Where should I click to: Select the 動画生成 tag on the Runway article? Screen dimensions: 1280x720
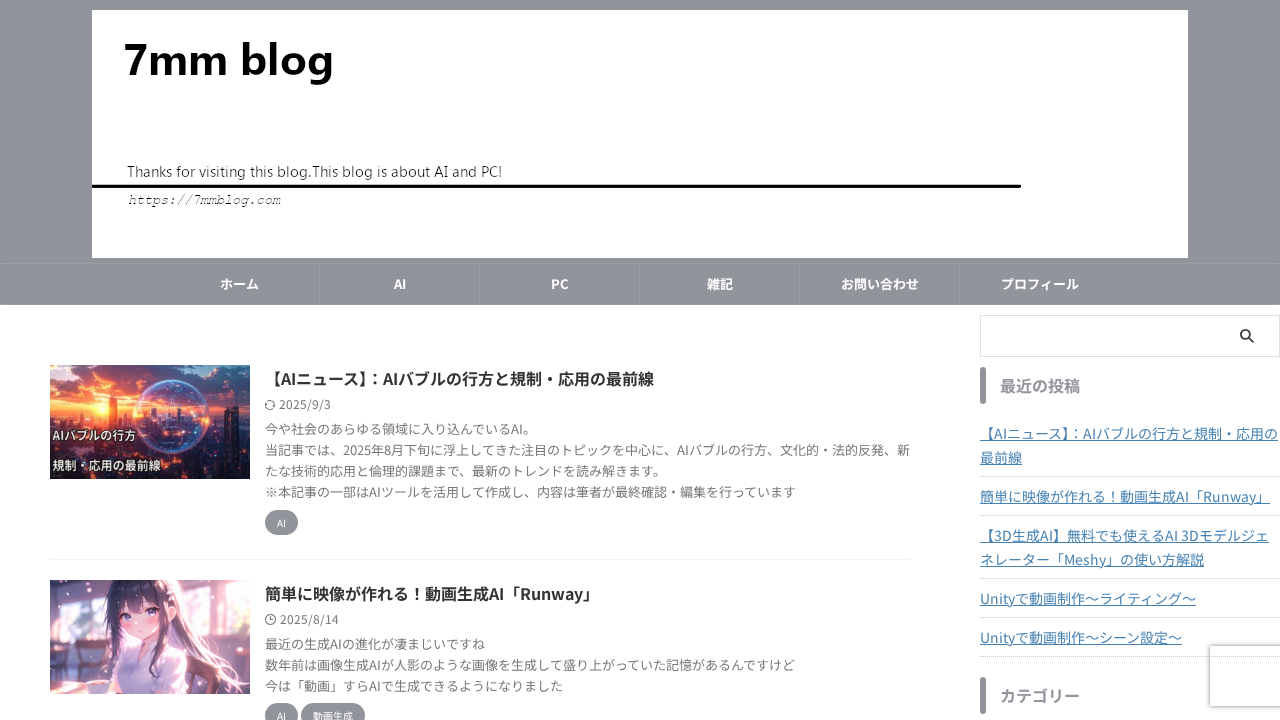coord(332,714)
